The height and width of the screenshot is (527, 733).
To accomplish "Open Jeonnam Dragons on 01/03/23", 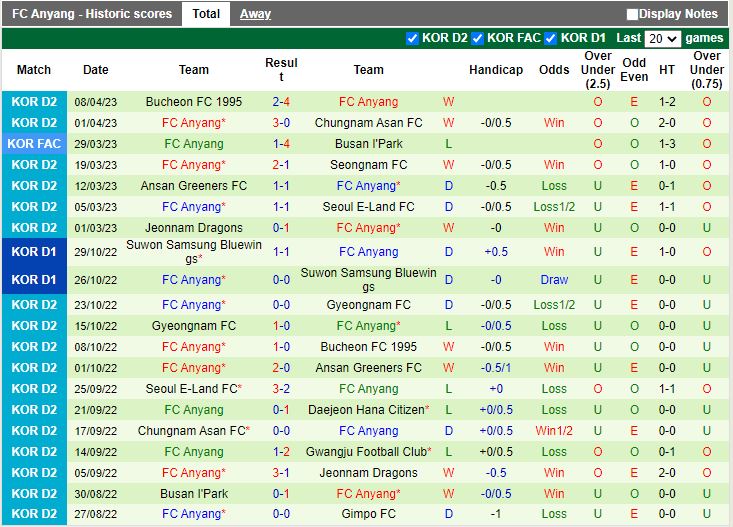I will coord(194,228).
